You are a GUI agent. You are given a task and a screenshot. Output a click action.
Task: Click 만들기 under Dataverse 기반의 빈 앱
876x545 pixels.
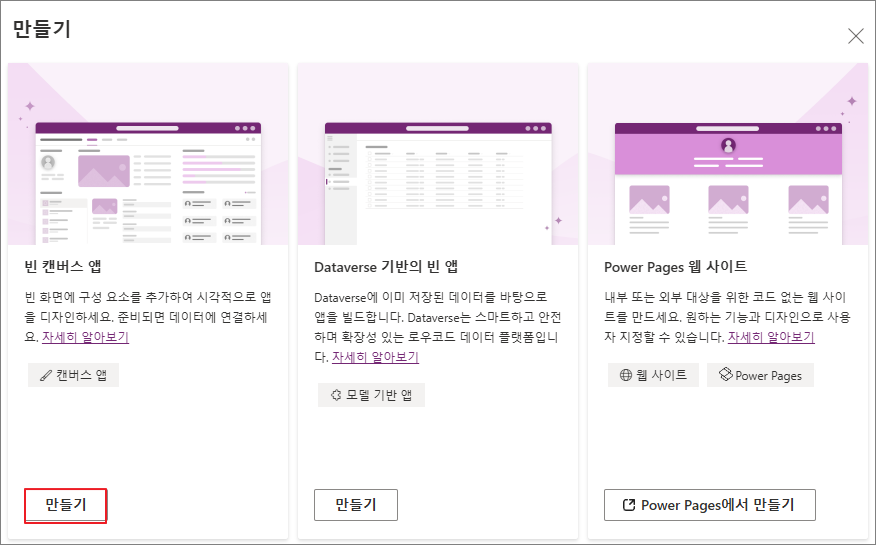point(356,505)
